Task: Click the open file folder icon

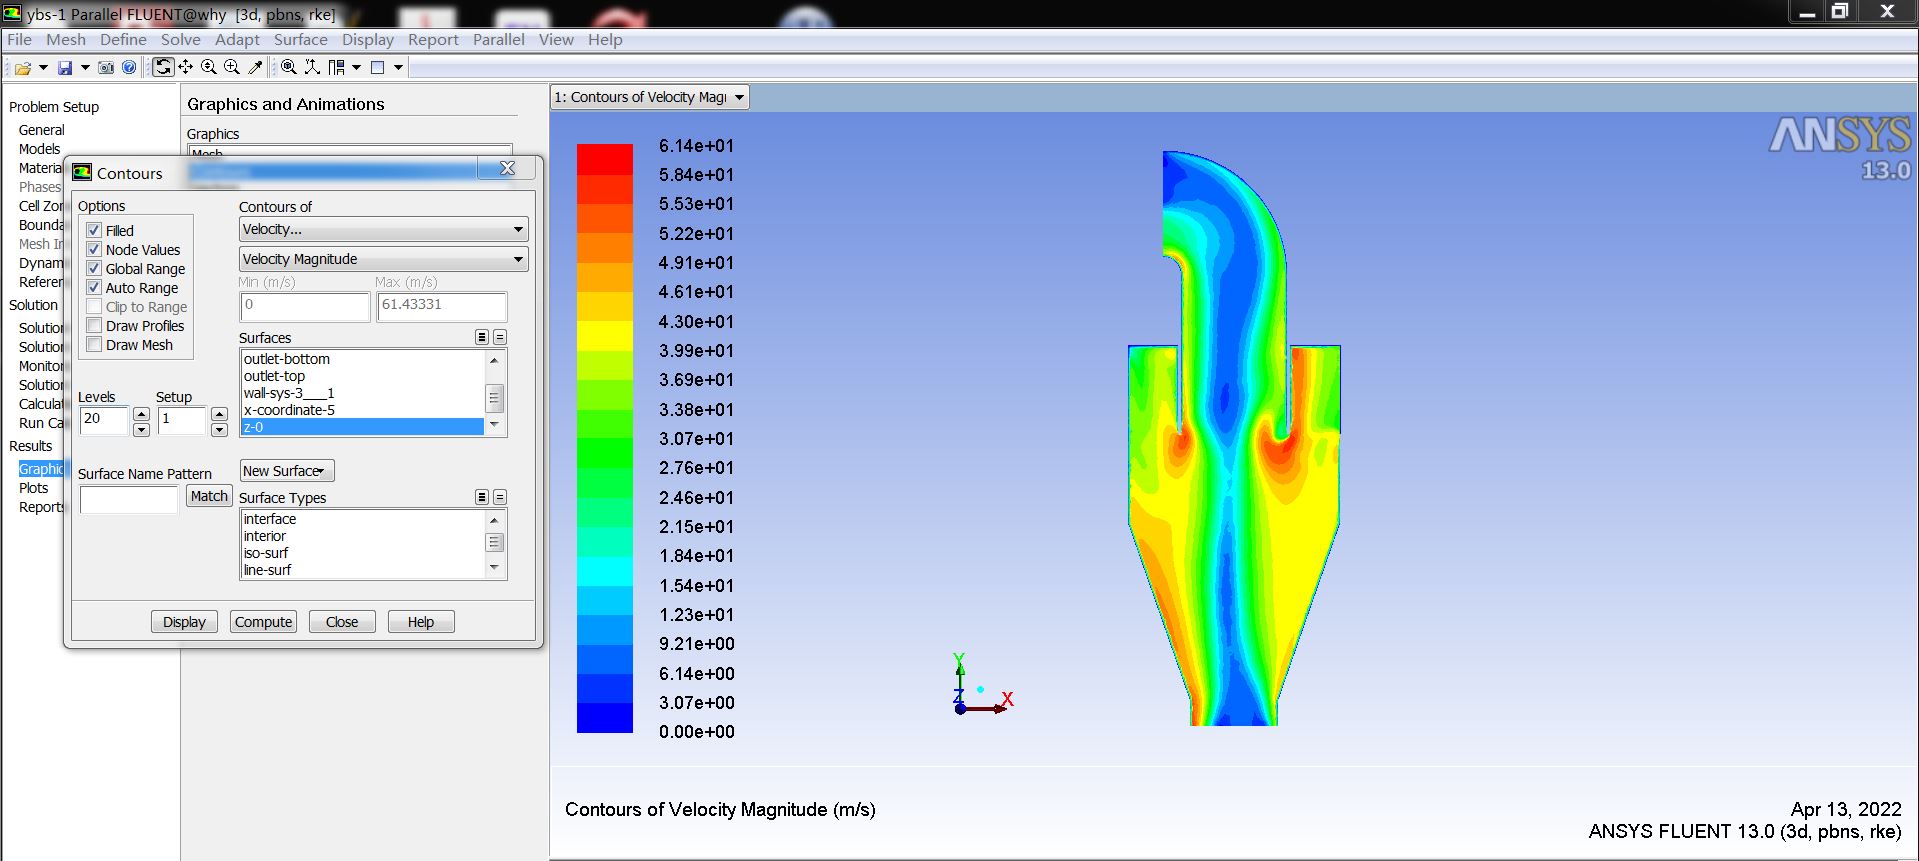Action: [22, 68]
